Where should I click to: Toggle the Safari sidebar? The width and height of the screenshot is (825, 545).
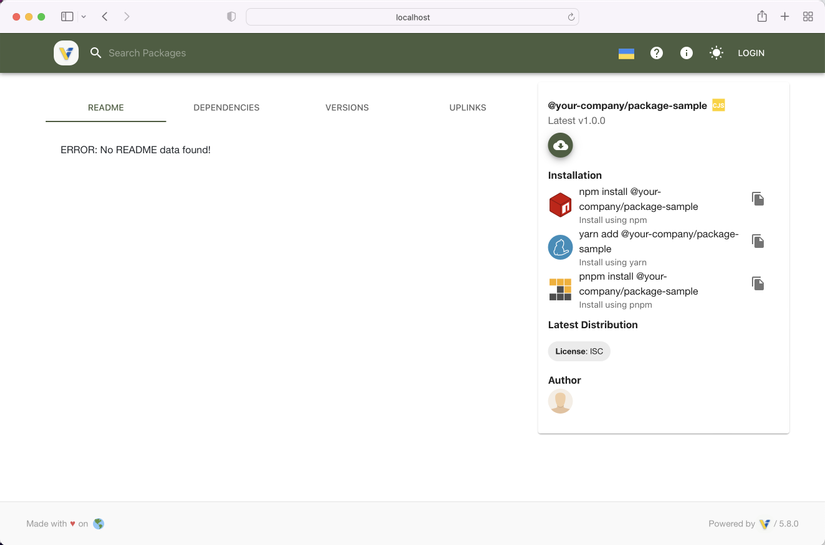tap(67, 17)
